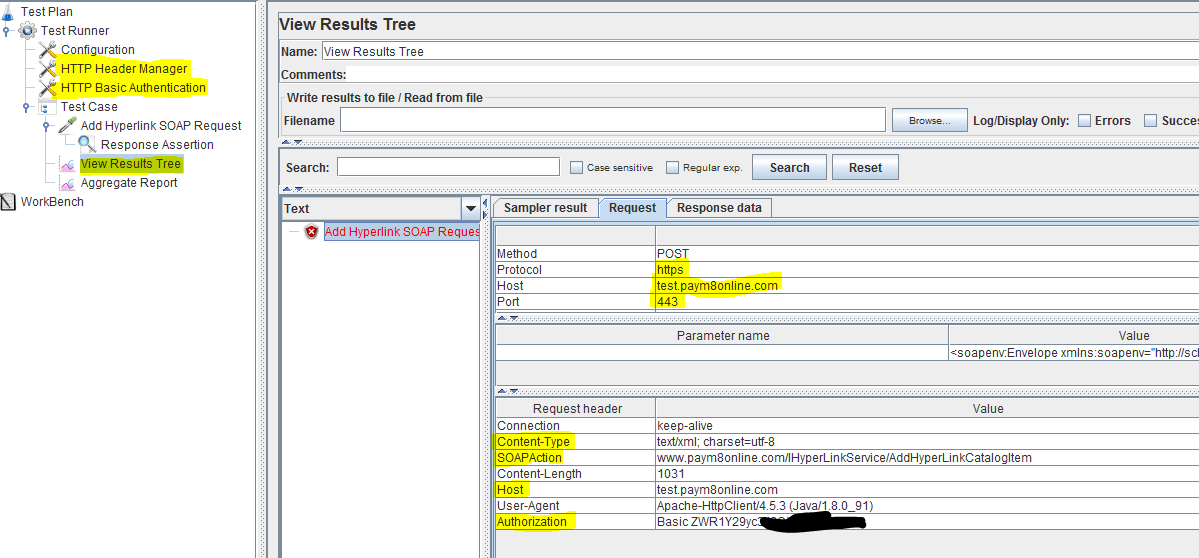Click the Parameter name column header
Image resolution: width=1199 pixels, height=558 pixels.
723,336
